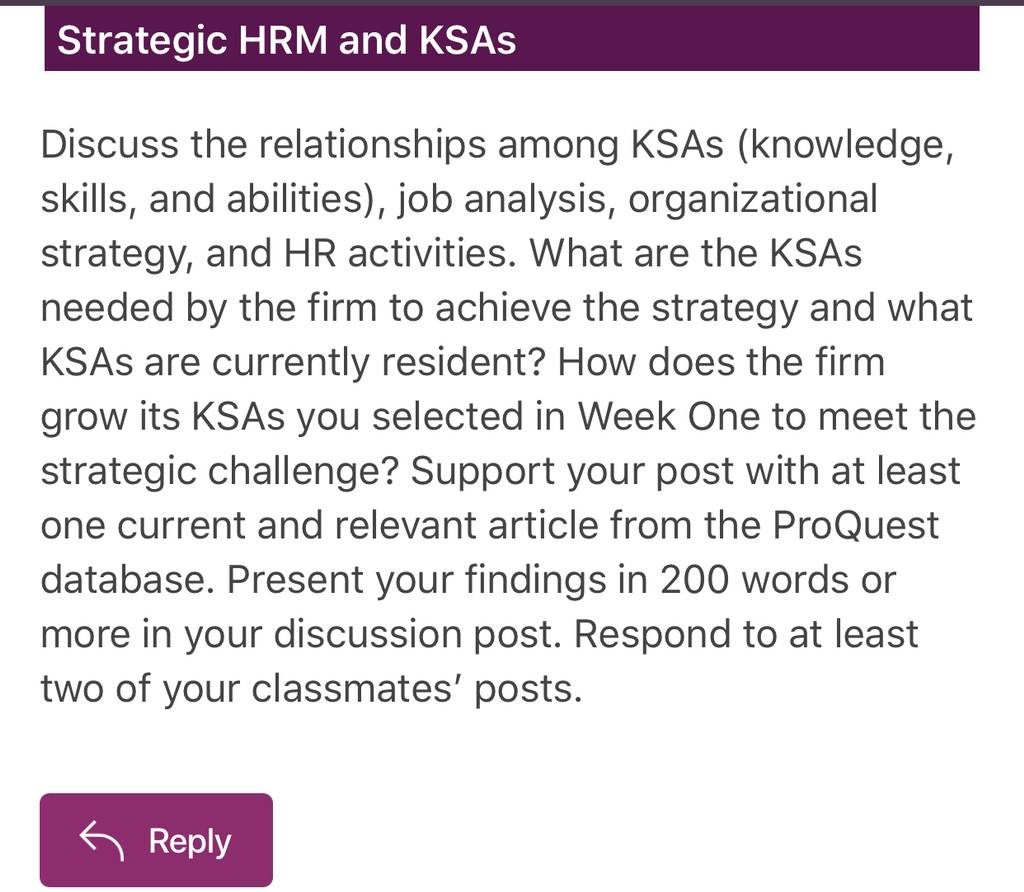
Task: Select the 'Strategic HRM and KSAs' heading
Action: [x=287, y=40]
